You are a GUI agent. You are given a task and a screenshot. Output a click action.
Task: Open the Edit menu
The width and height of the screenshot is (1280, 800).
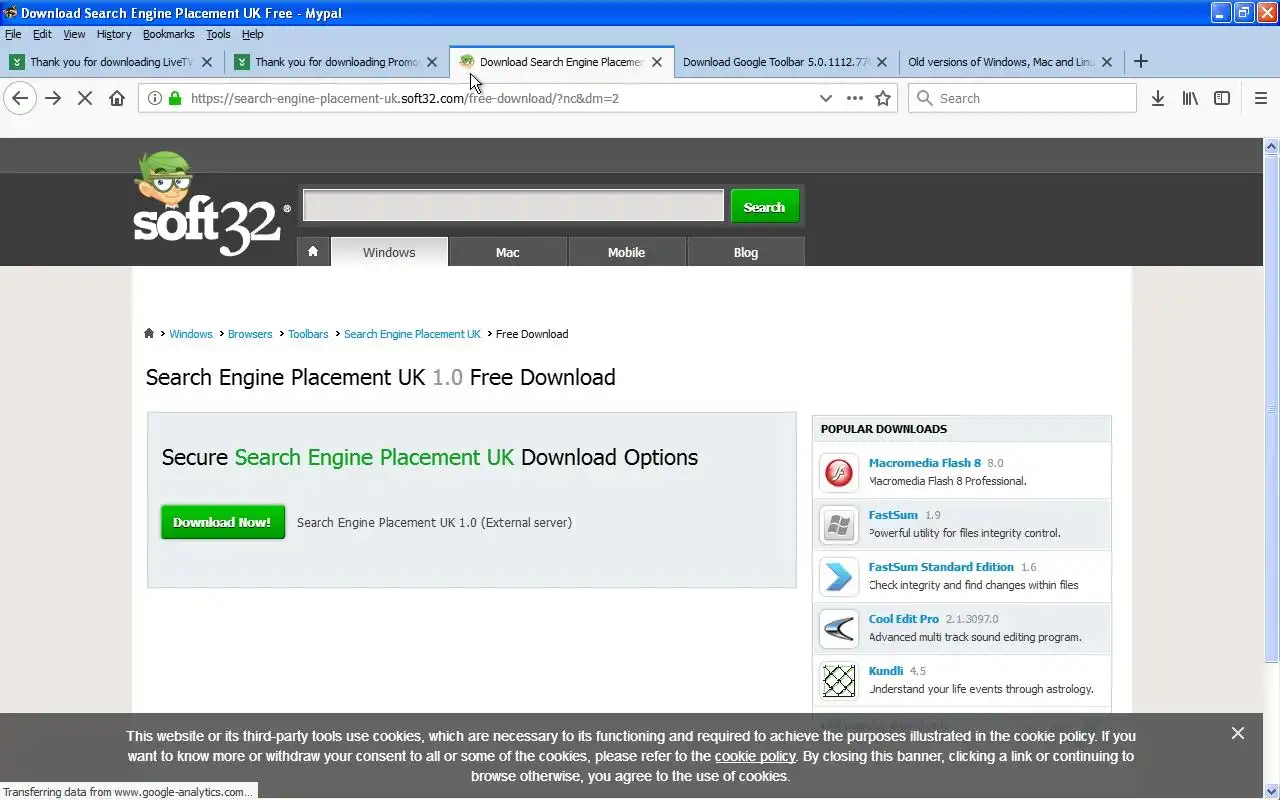[42, 34]
